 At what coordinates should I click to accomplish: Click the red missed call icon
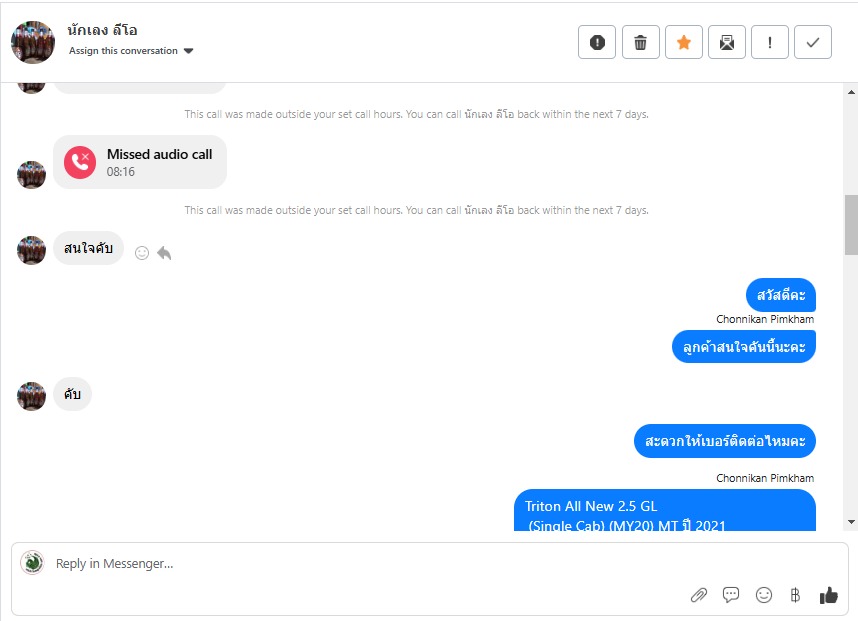click(x=80, y=162)
